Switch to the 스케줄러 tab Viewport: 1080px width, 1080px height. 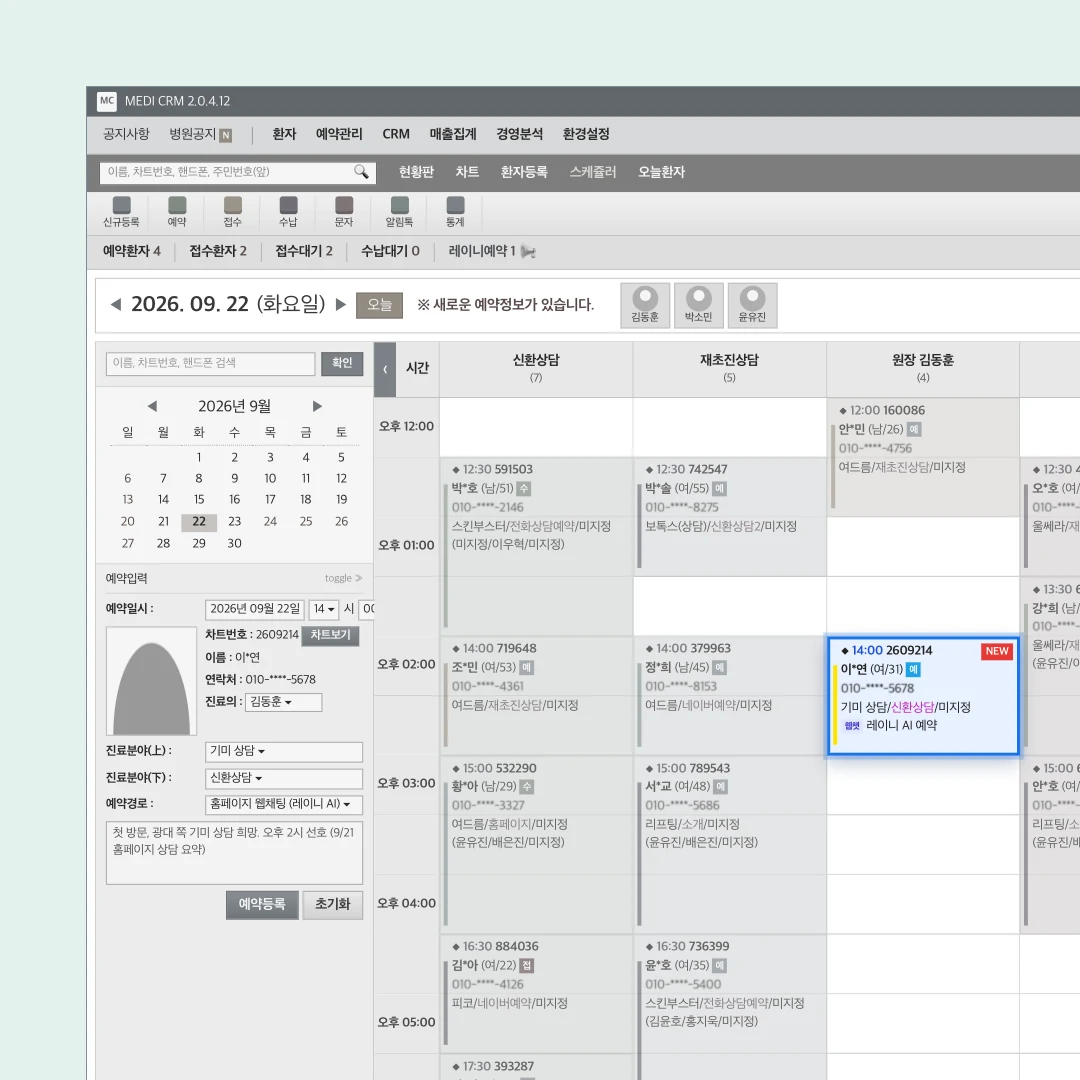click(x=593, y=172)
